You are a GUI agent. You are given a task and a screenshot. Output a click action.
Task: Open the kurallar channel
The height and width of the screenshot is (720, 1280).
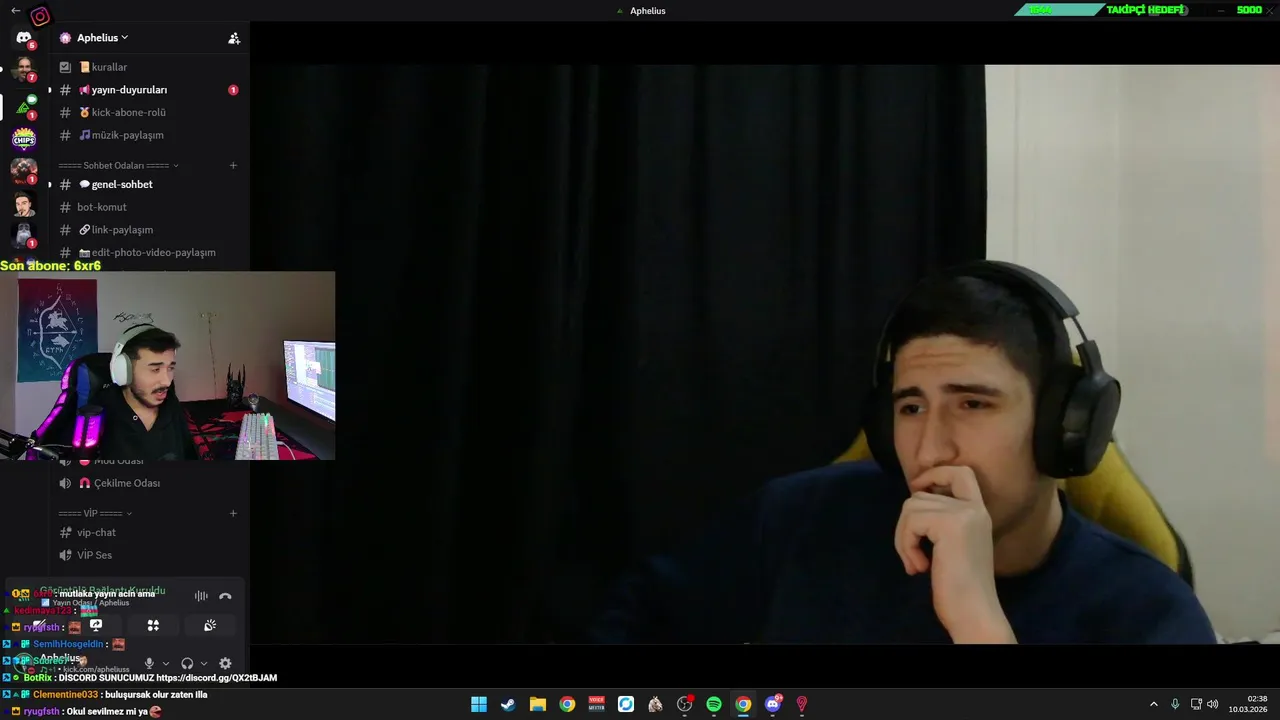[150, 67]
